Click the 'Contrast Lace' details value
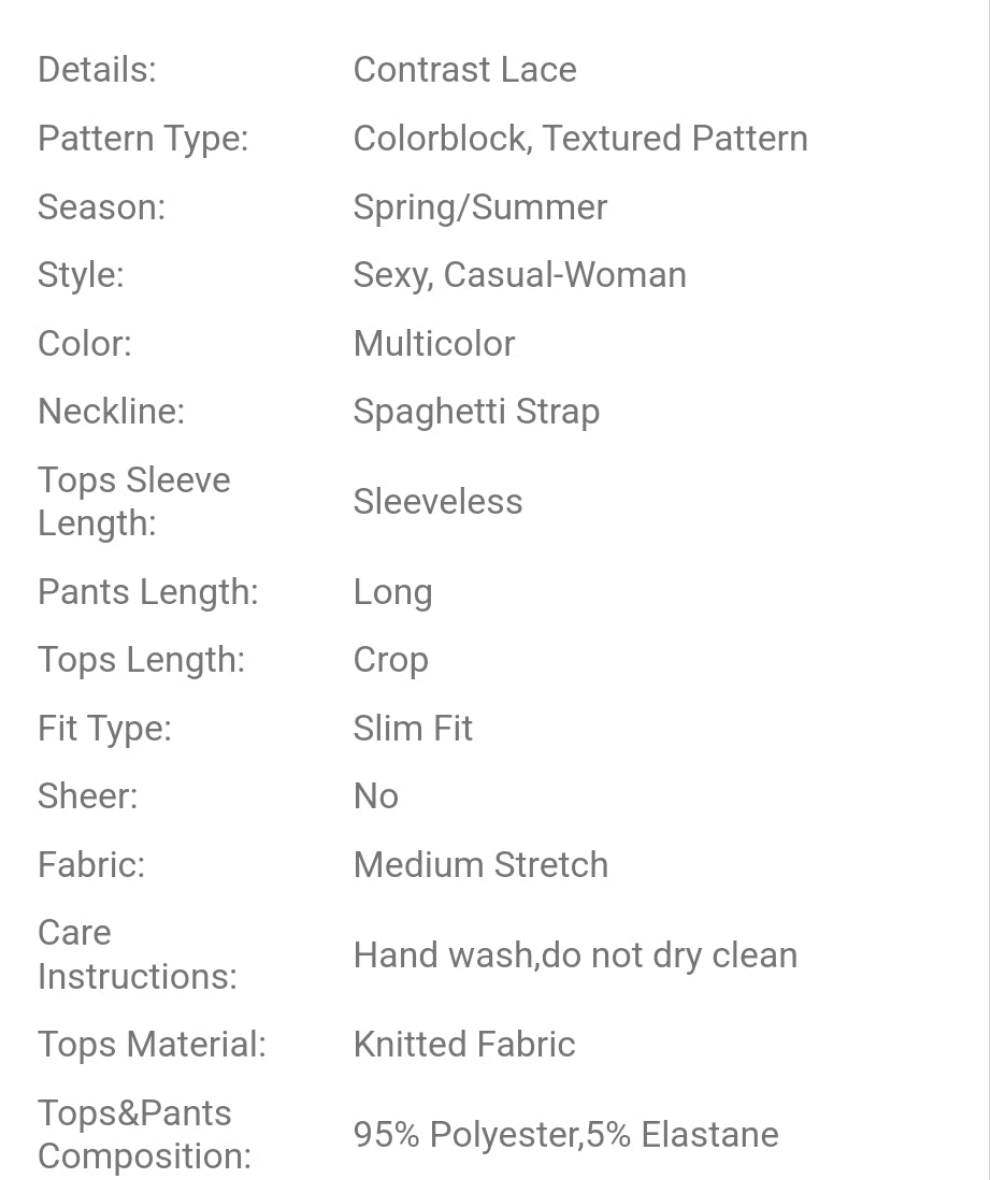 click(x=464, y=70)
